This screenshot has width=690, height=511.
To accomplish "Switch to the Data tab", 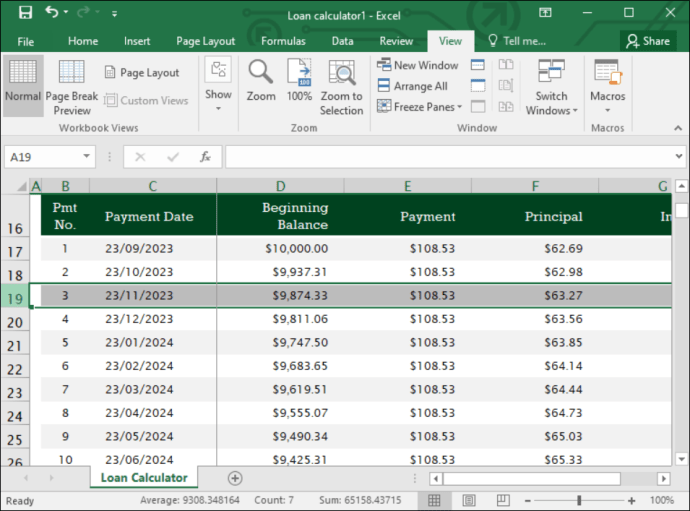I will (x=342, y=41).
